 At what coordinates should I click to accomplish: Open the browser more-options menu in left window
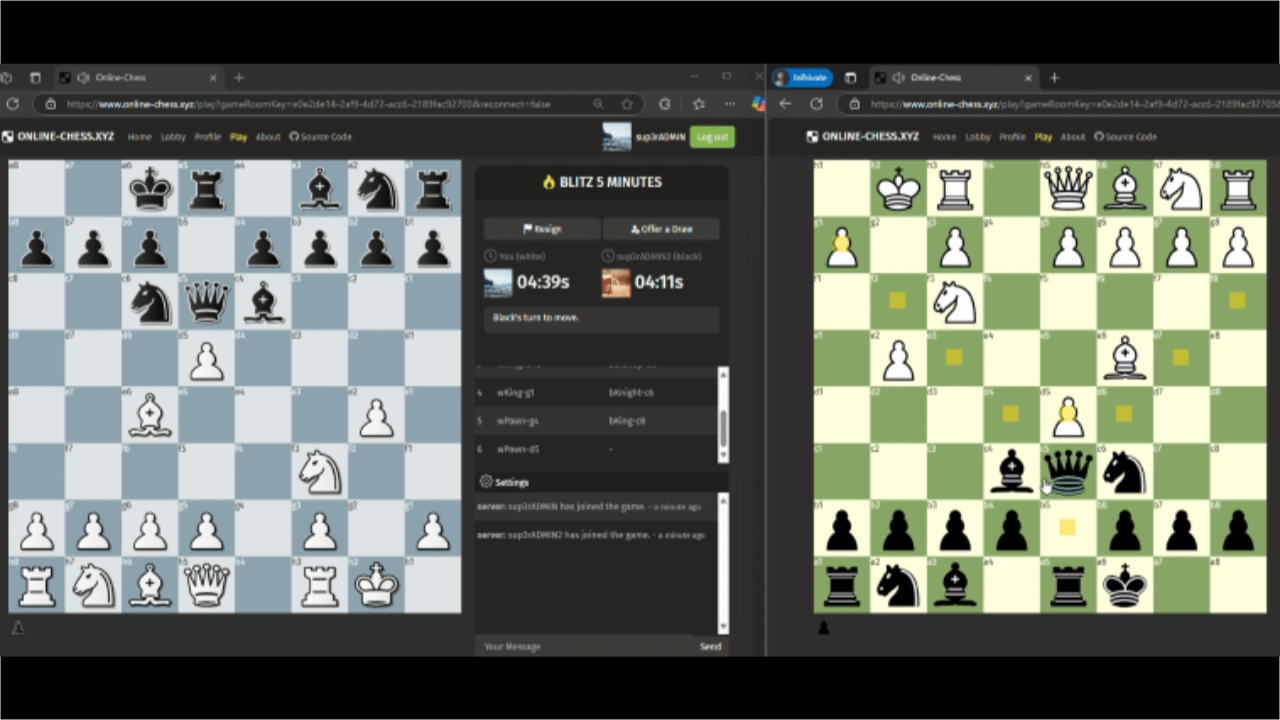coord(731,104)
